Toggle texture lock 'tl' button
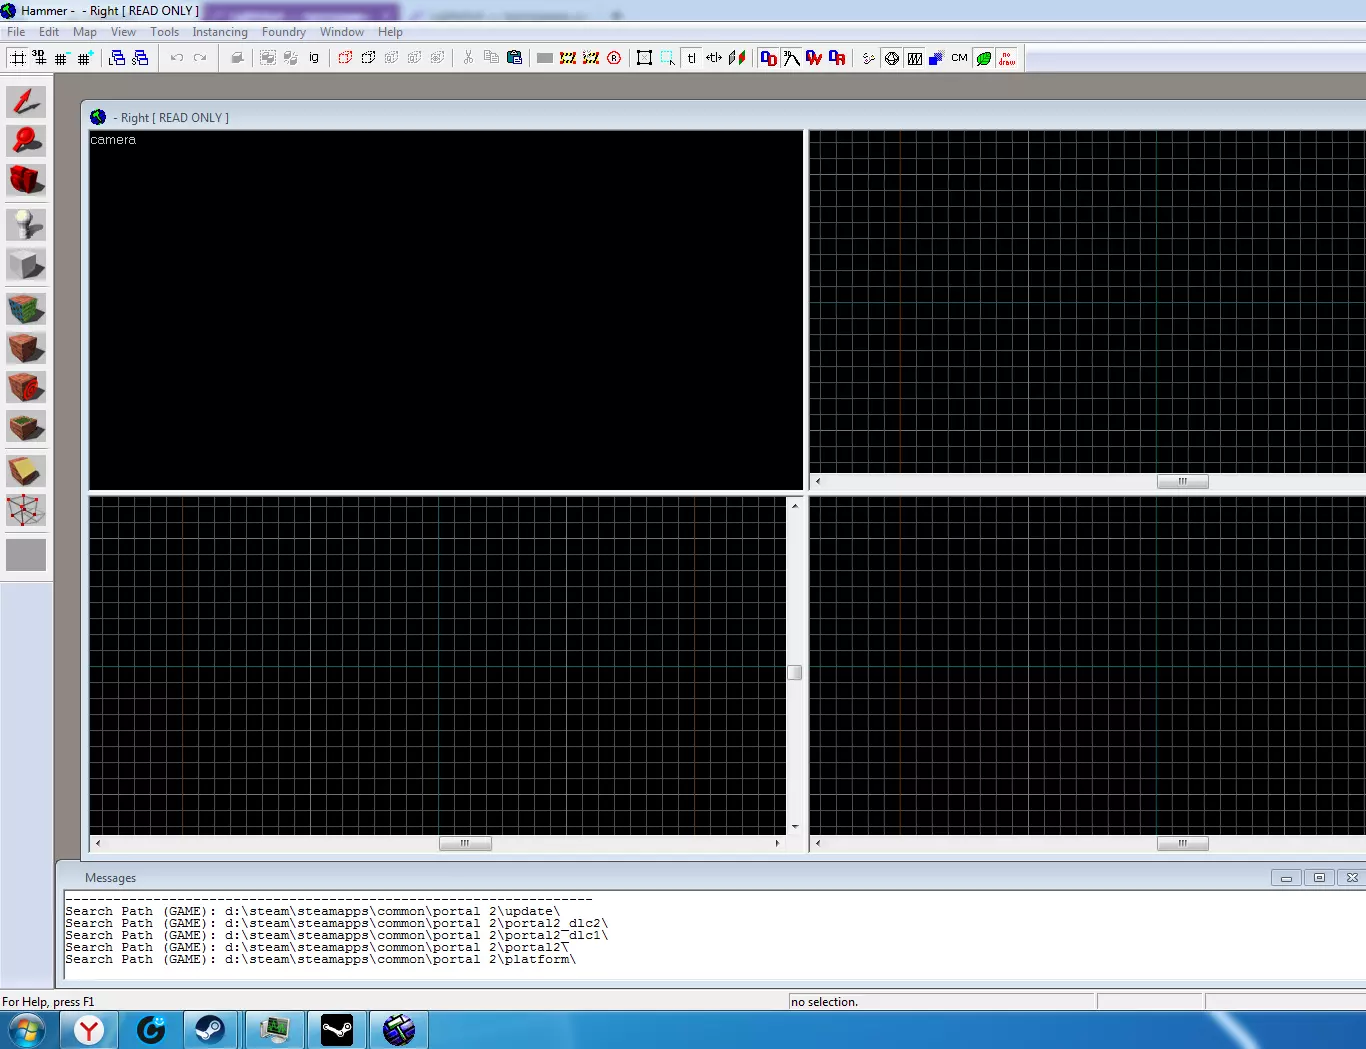 pyautogui.click(x=691, y=58)
